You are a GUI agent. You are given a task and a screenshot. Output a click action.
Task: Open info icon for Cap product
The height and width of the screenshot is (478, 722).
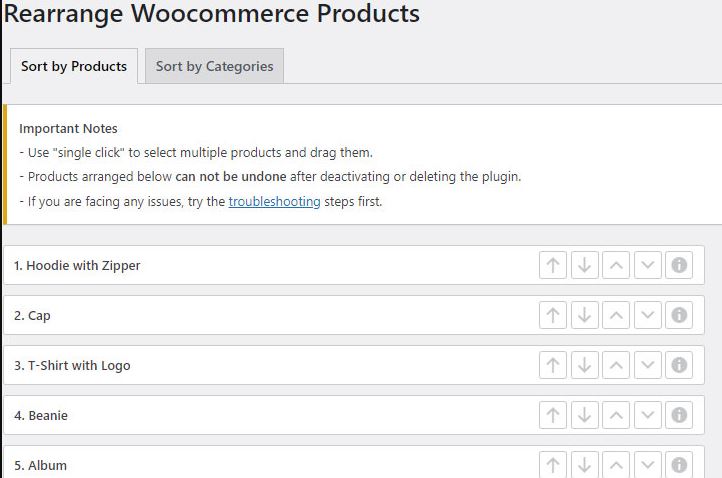point(679,315)
